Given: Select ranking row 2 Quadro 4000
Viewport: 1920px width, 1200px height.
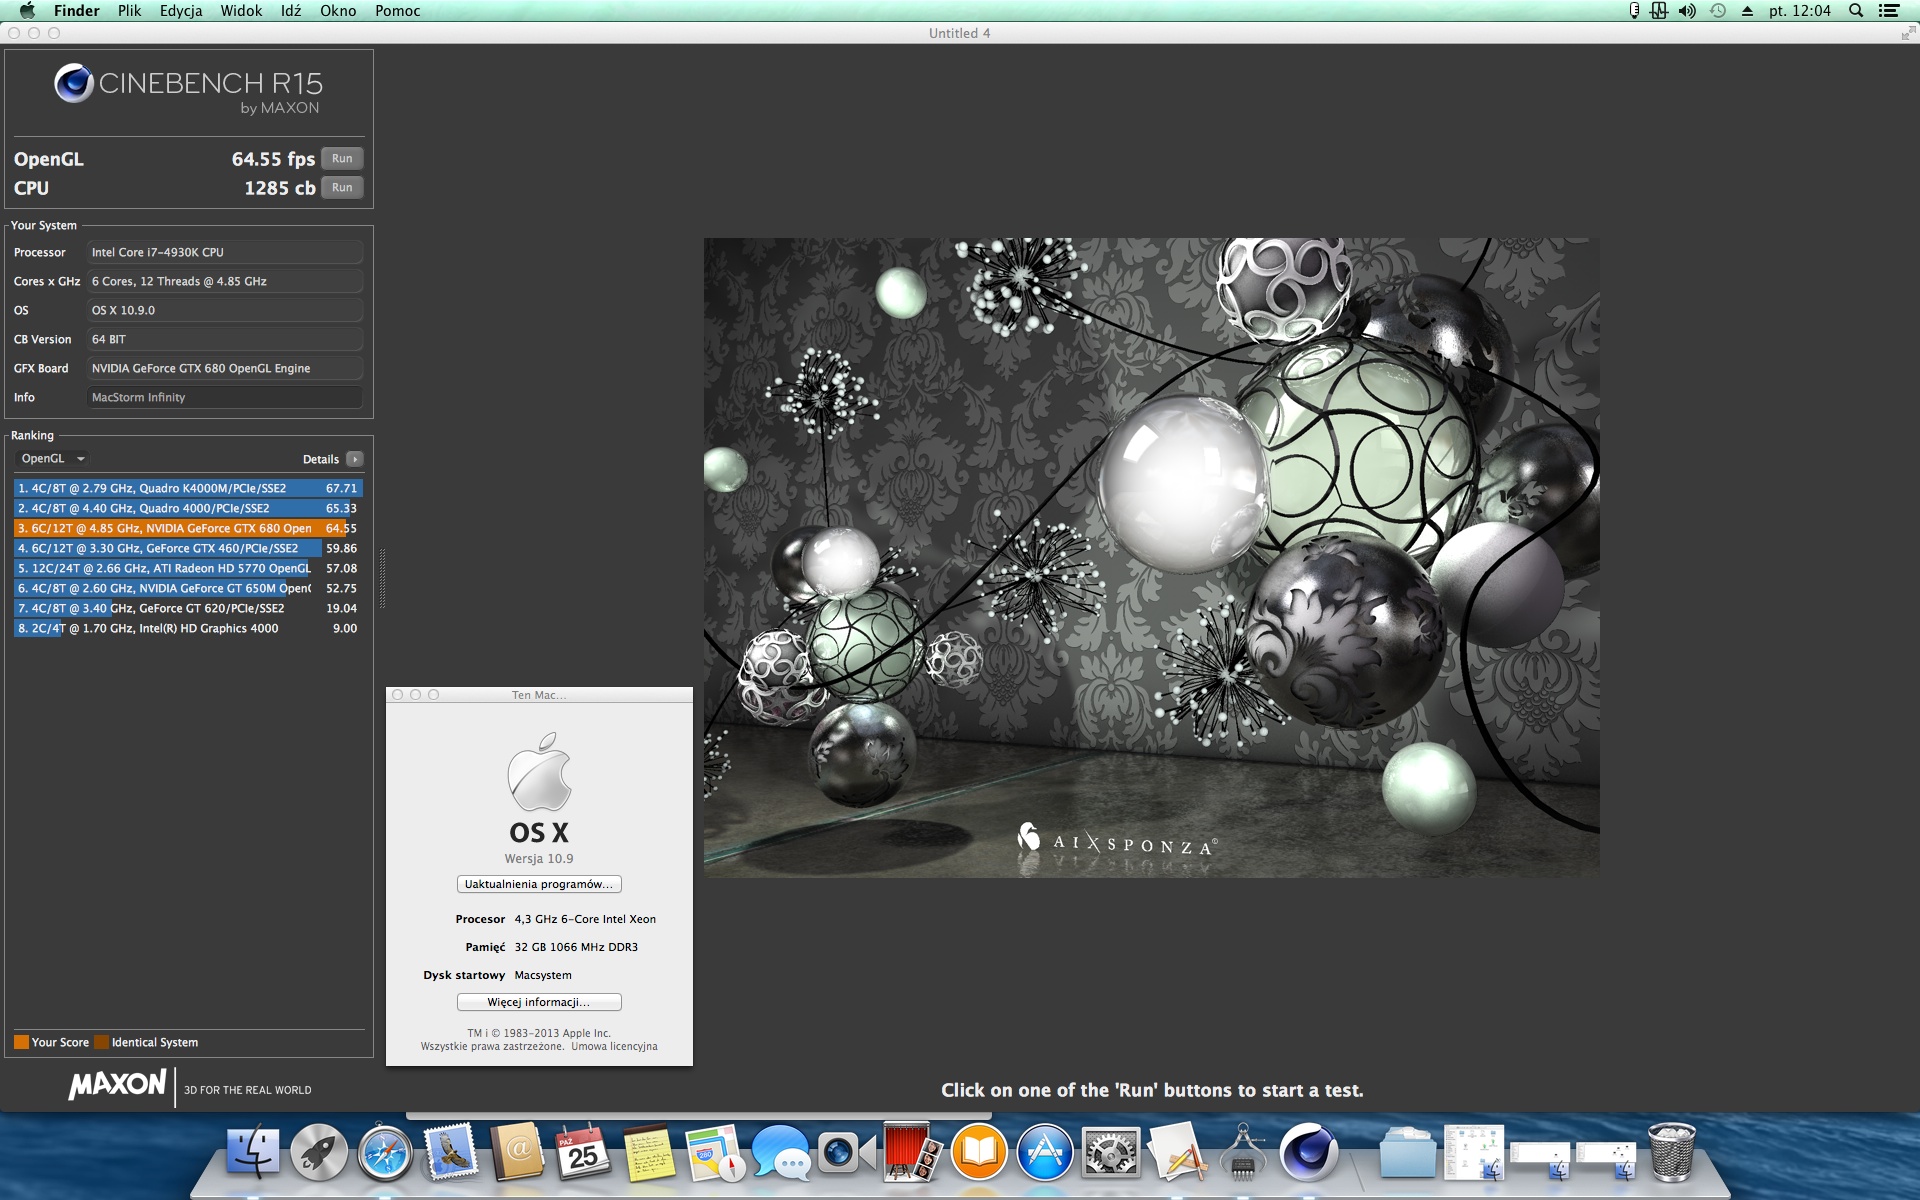Looking at the screenshot, I should point(188,508).
